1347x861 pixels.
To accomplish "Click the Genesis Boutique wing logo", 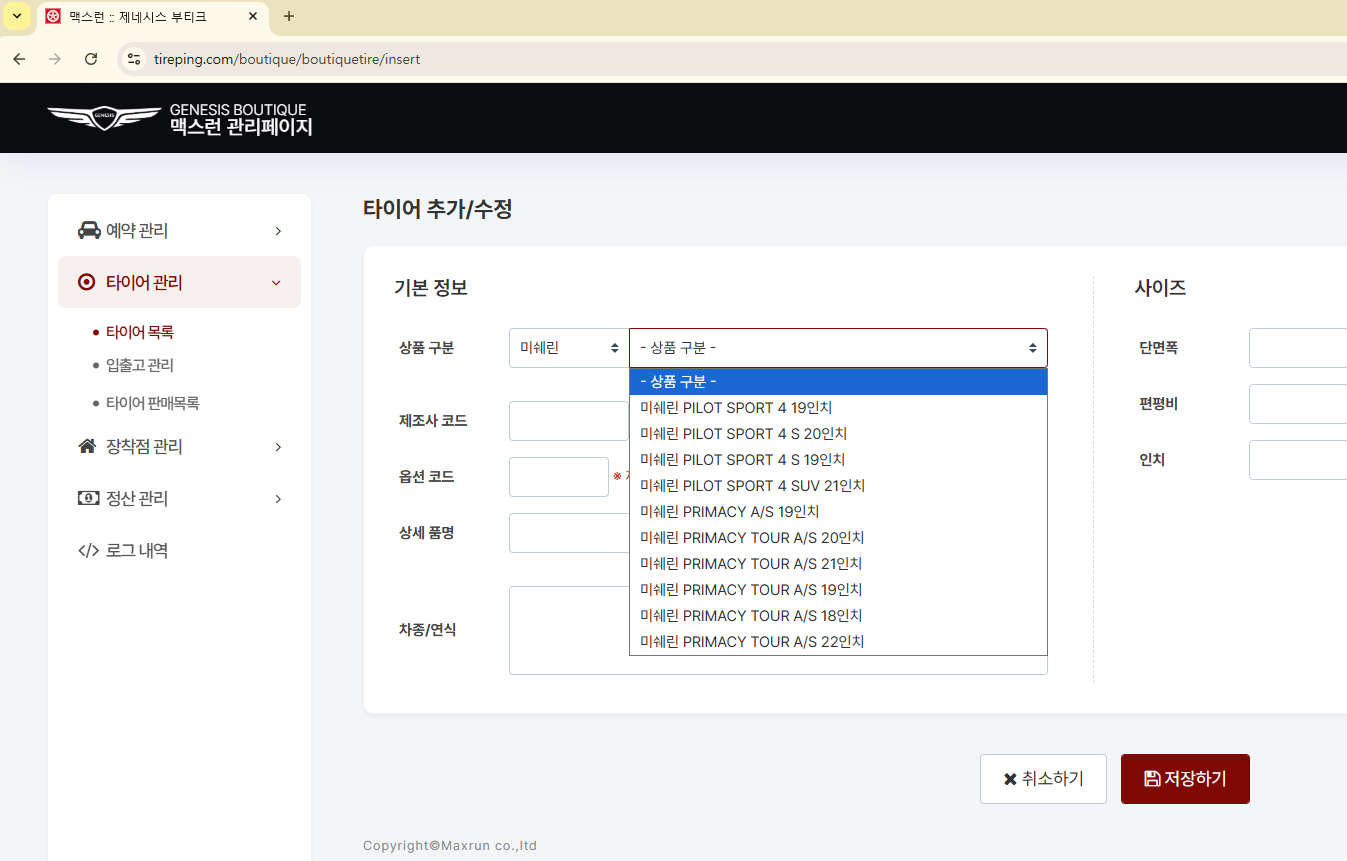I will pyautogui.click(x=104, y=117).
